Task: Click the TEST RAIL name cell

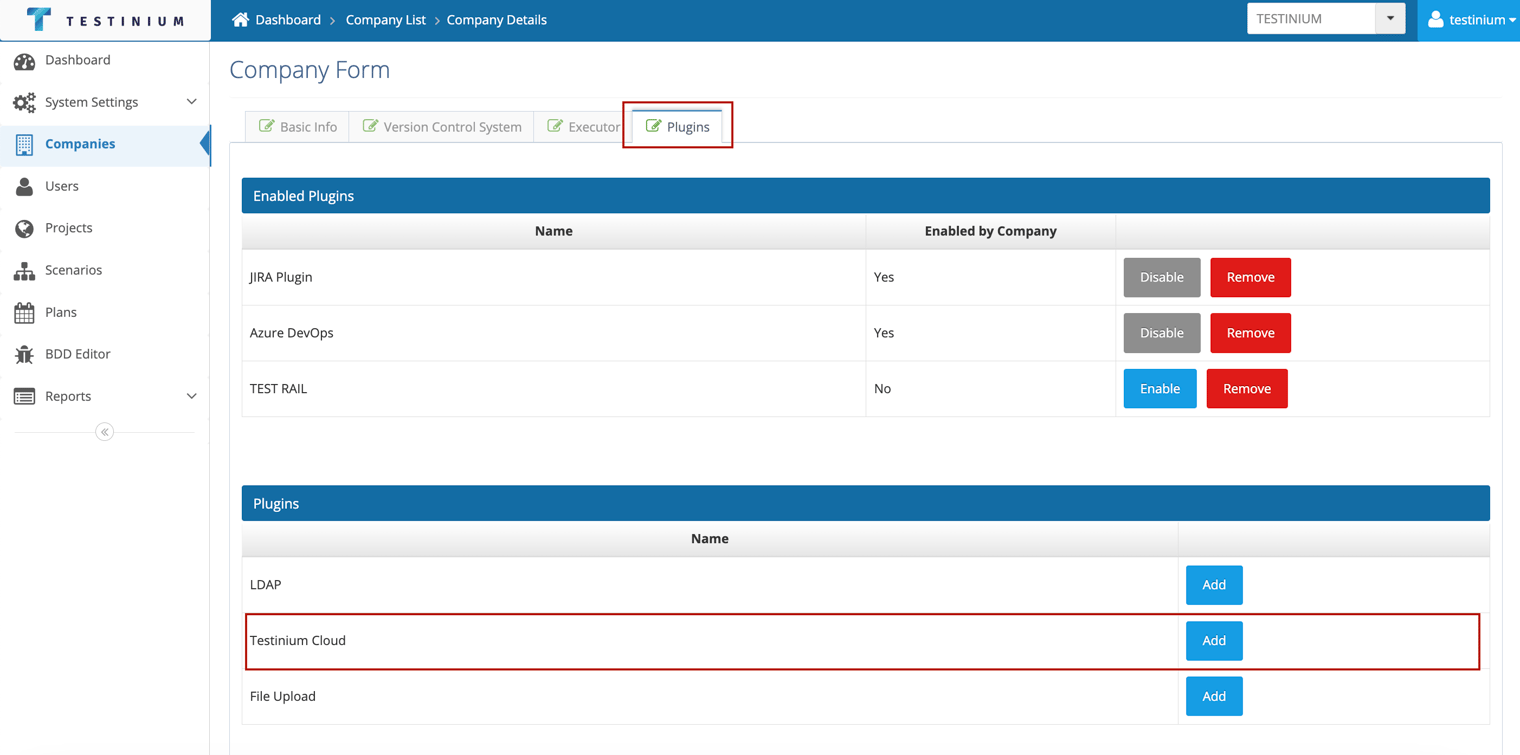Action: (x=553, y=389)
